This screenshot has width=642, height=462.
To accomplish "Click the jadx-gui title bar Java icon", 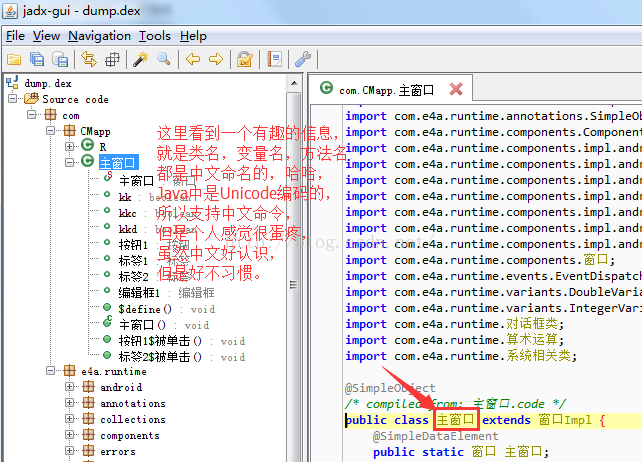I will click(10, 11).
